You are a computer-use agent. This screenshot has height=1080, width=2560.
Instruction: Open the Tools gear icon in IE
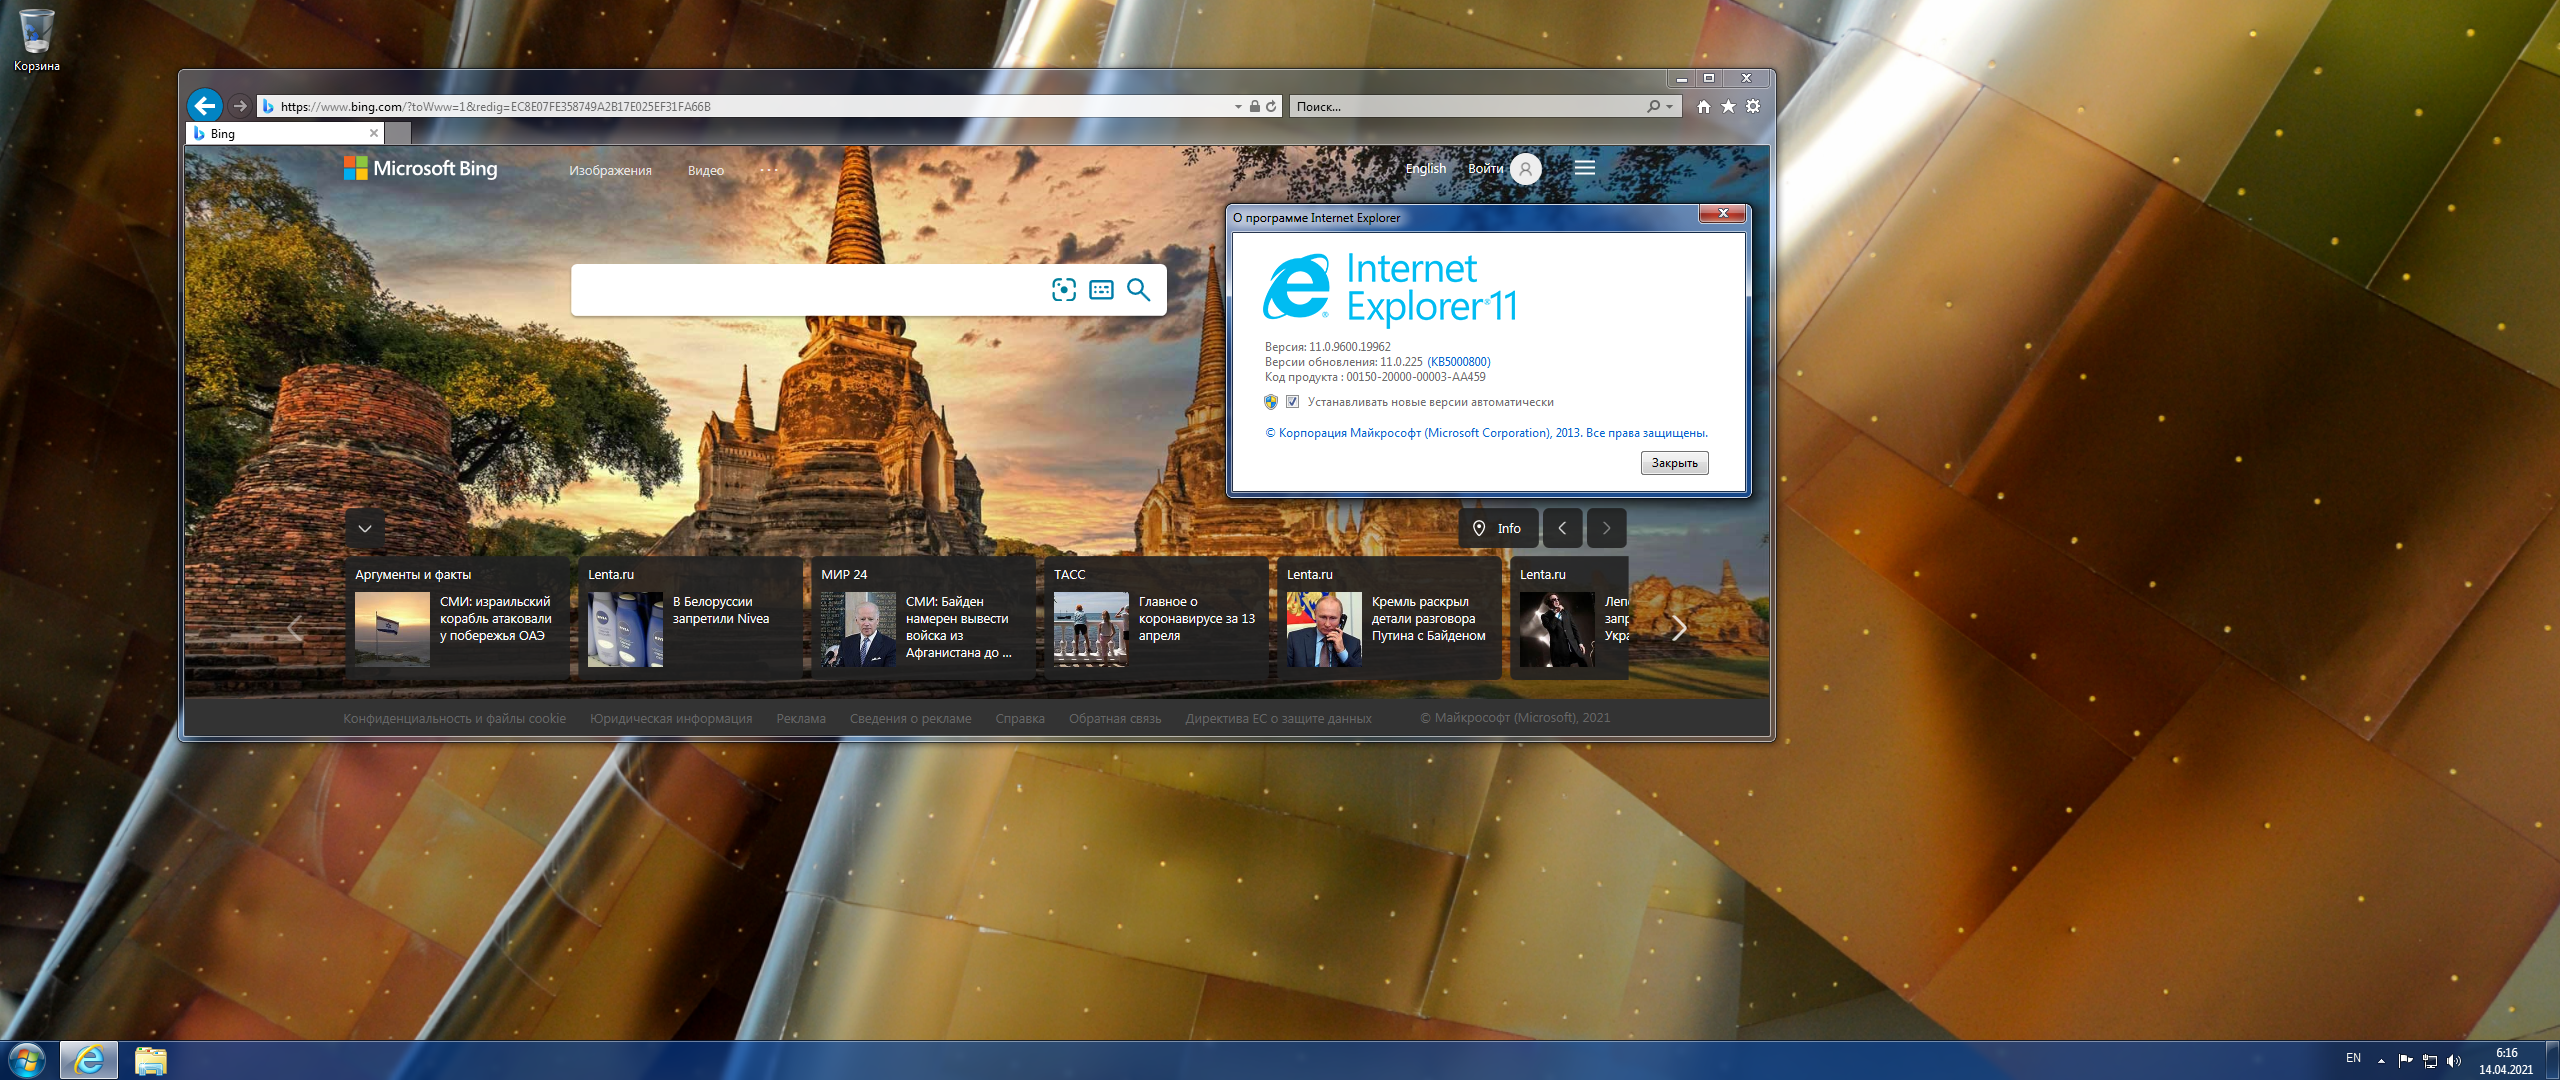click(x=1753, y=106)
